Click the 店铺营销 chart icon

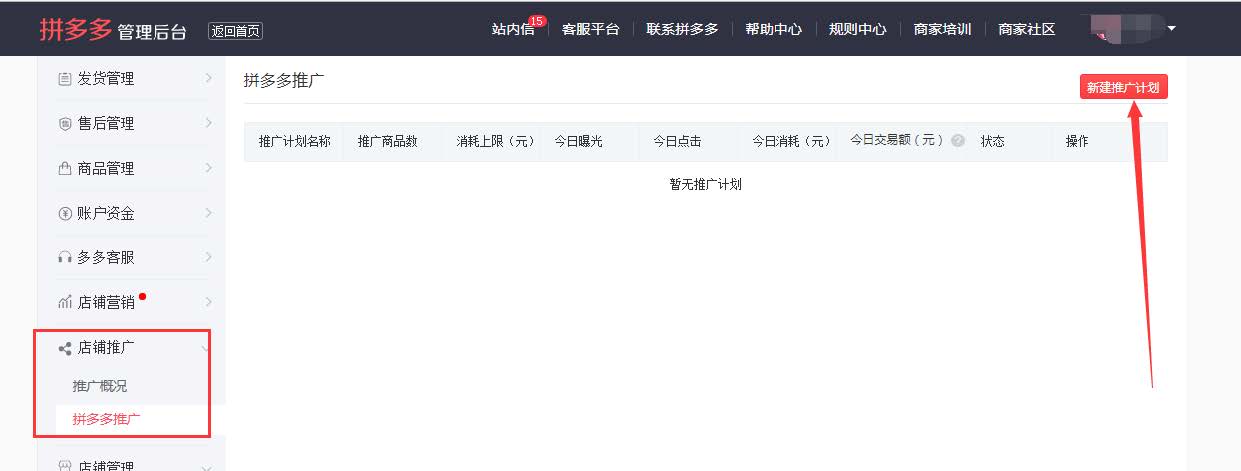pyautogui.click(x=64, y=303)
